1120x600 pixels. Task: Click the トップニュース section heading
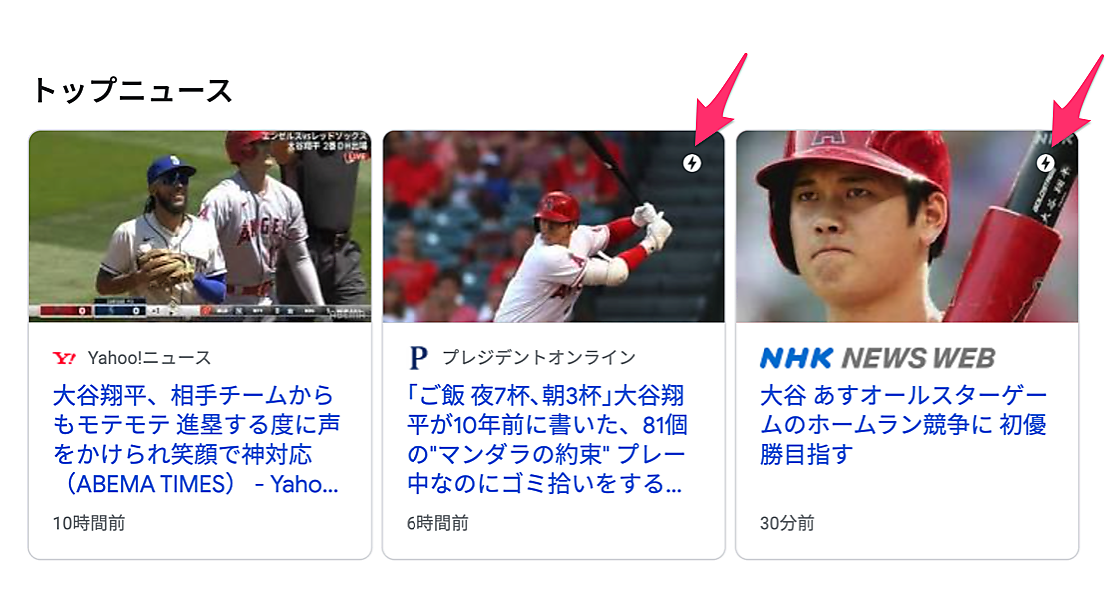(x=132, y=91)
